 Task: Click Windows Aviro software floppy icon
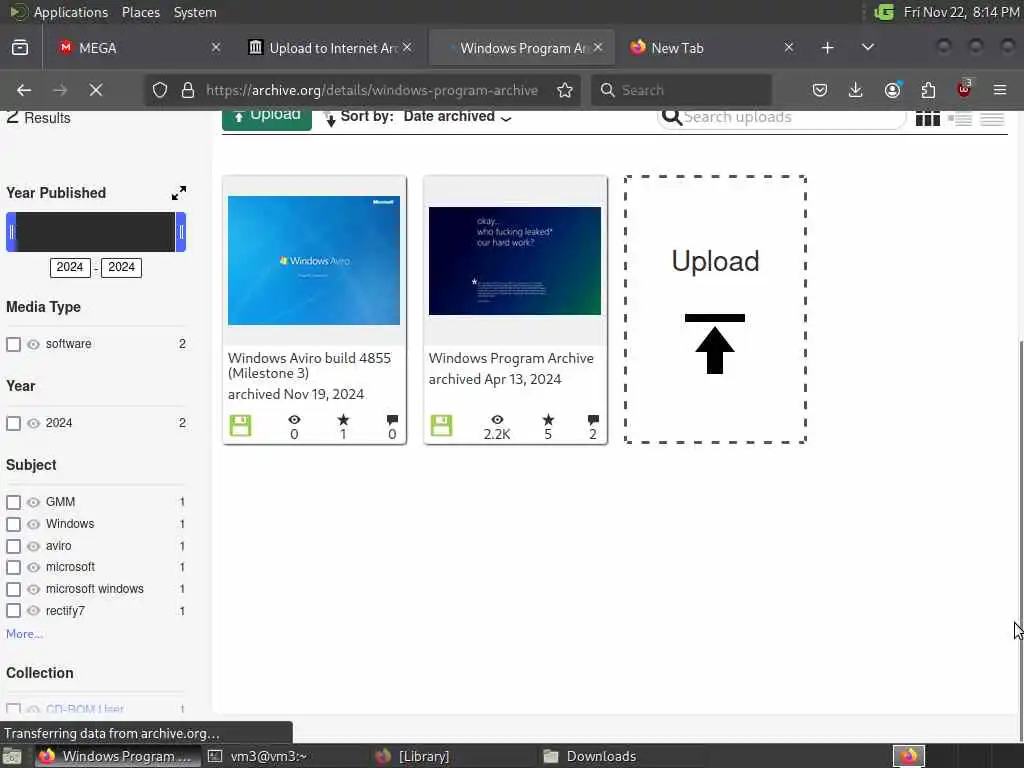(x=240, y=426)
